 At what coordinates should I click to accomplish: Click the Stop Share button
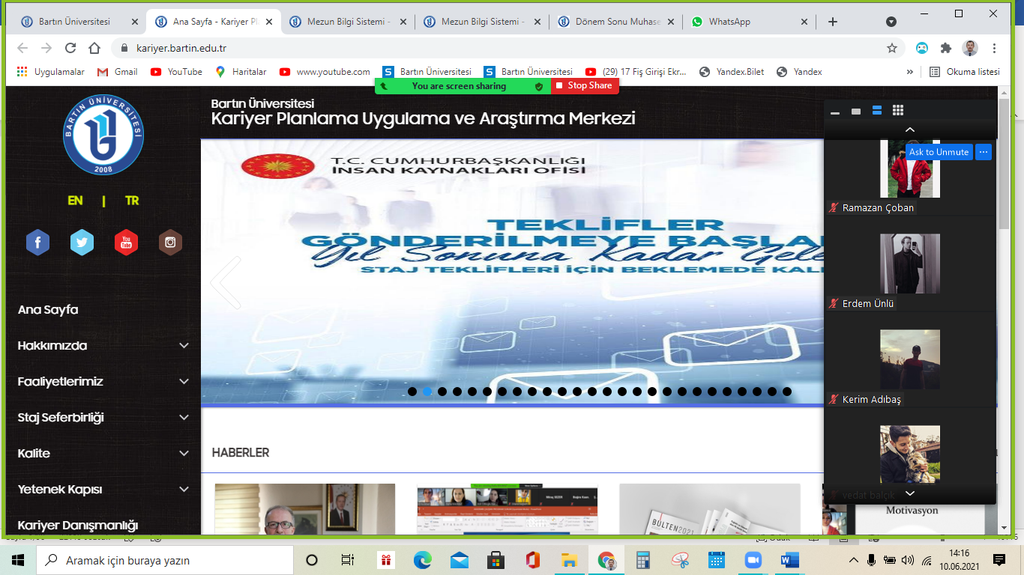point(584,86)
